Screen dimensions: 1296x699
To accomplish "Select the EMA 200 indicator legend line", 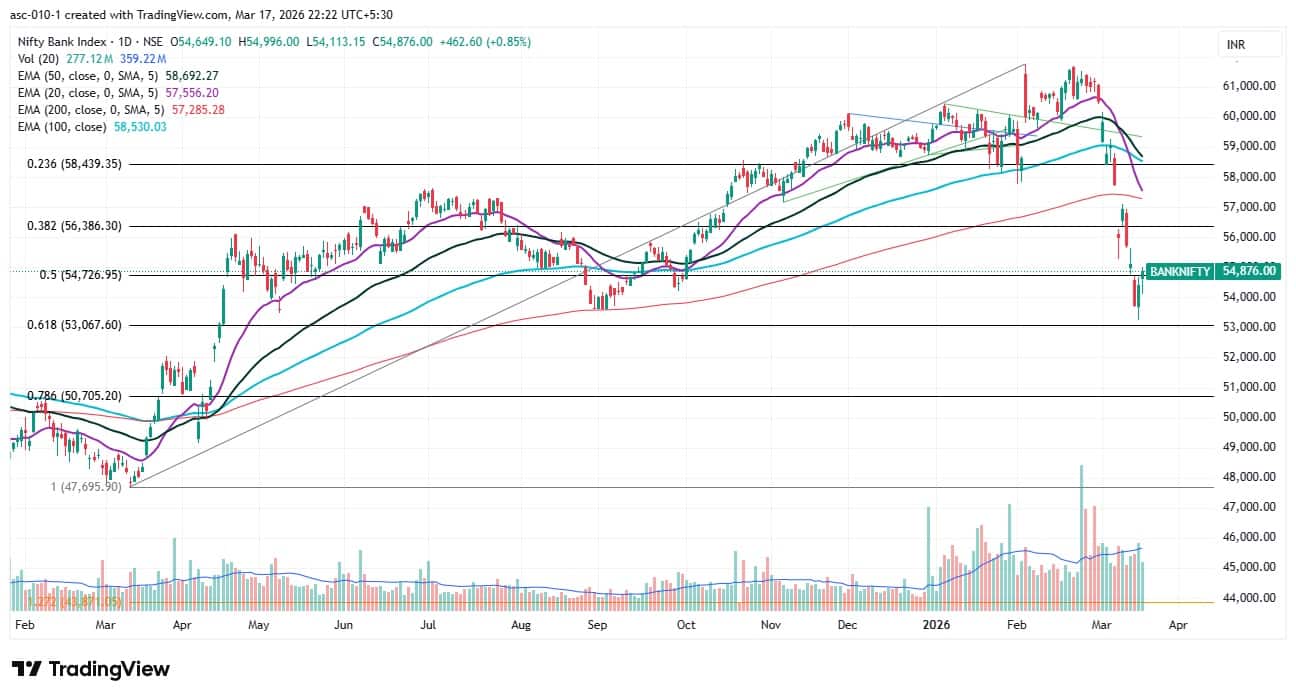I will pyautogui.click(x=119, y=109).
